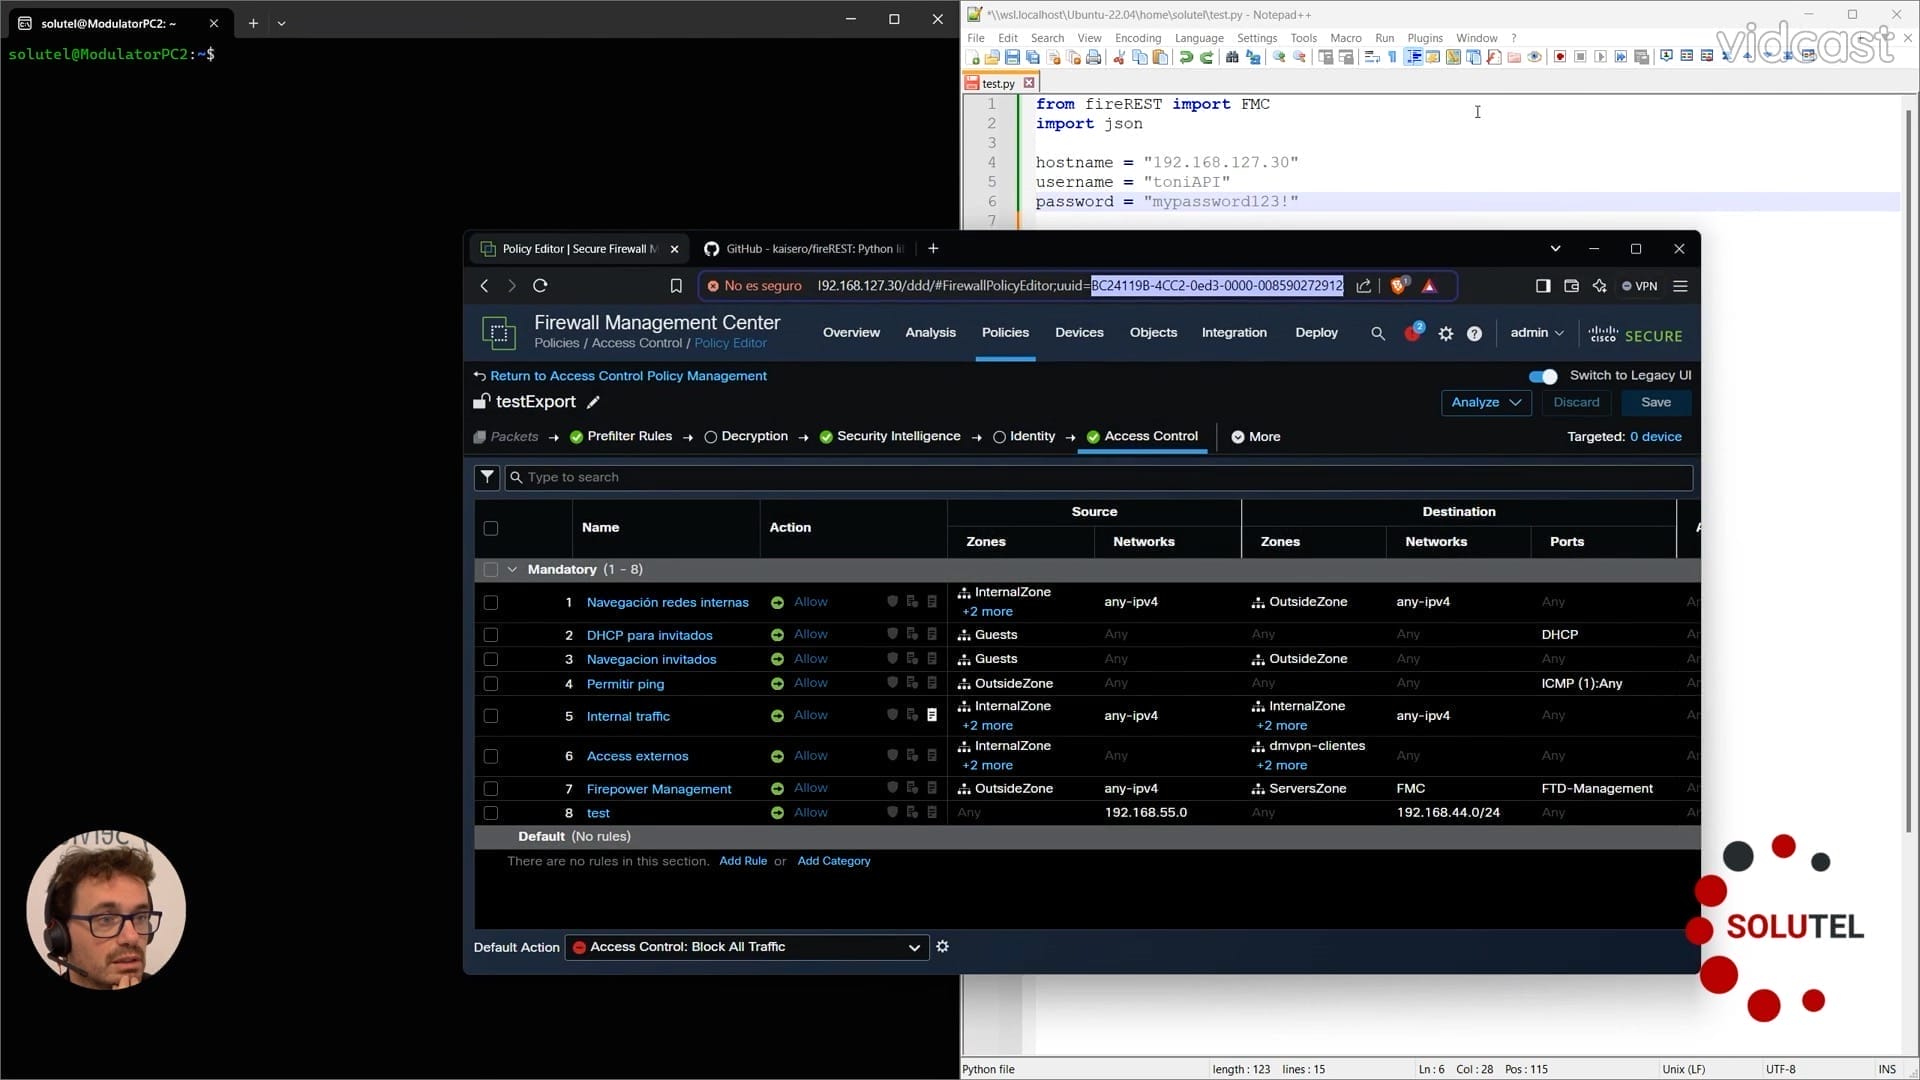
Task: Open the help question mark icon
Action: [x=1474, y=334]
